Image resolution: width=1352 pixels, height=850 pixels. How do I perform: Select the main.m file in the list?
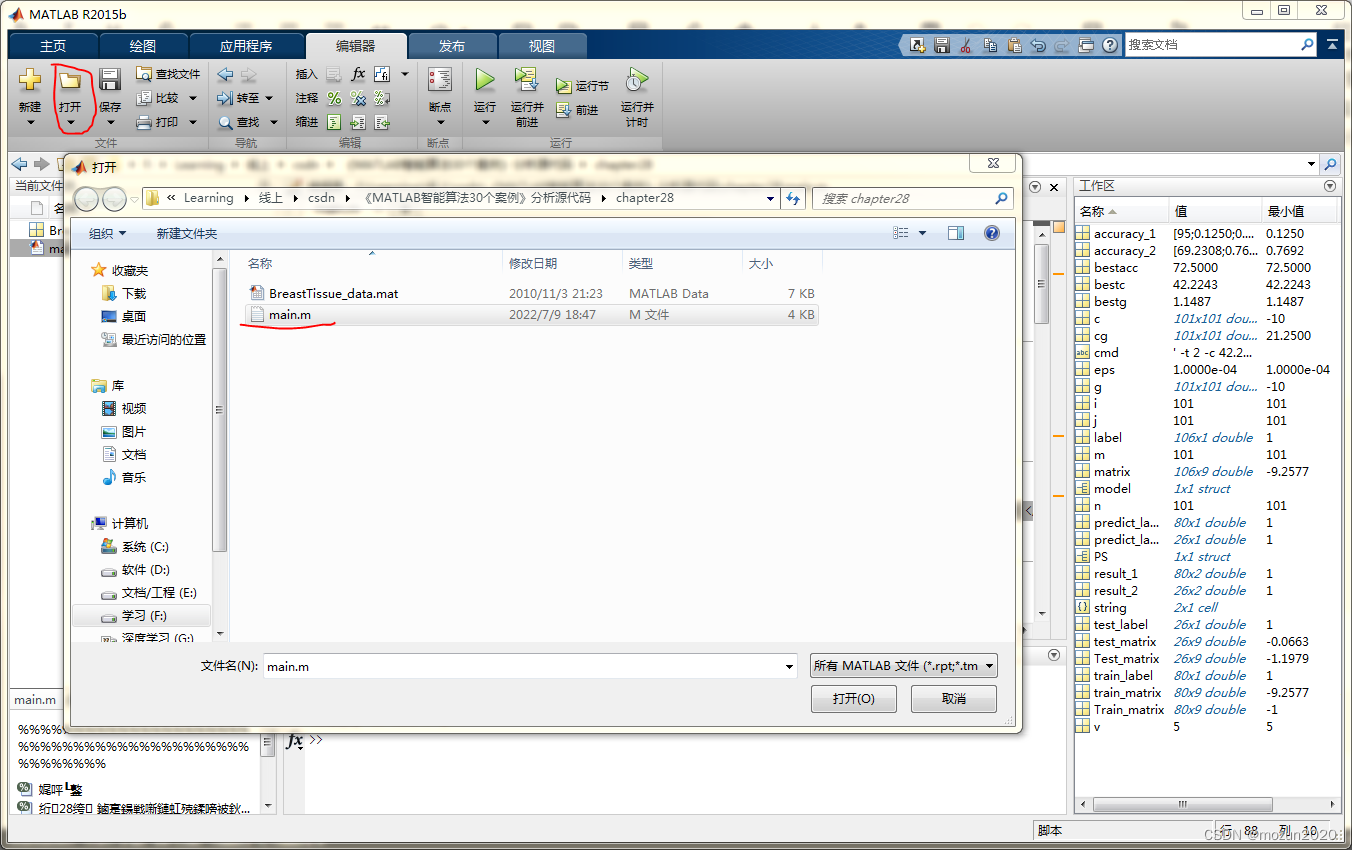point(534,315)
